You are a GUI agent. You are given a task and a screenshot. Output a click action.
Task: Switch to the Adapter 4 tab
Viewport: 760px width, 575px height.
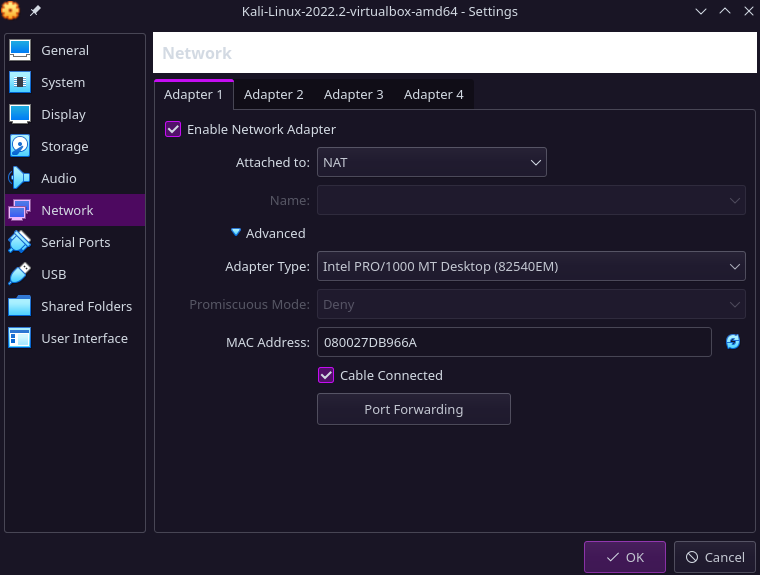click(x=433, y=95)
